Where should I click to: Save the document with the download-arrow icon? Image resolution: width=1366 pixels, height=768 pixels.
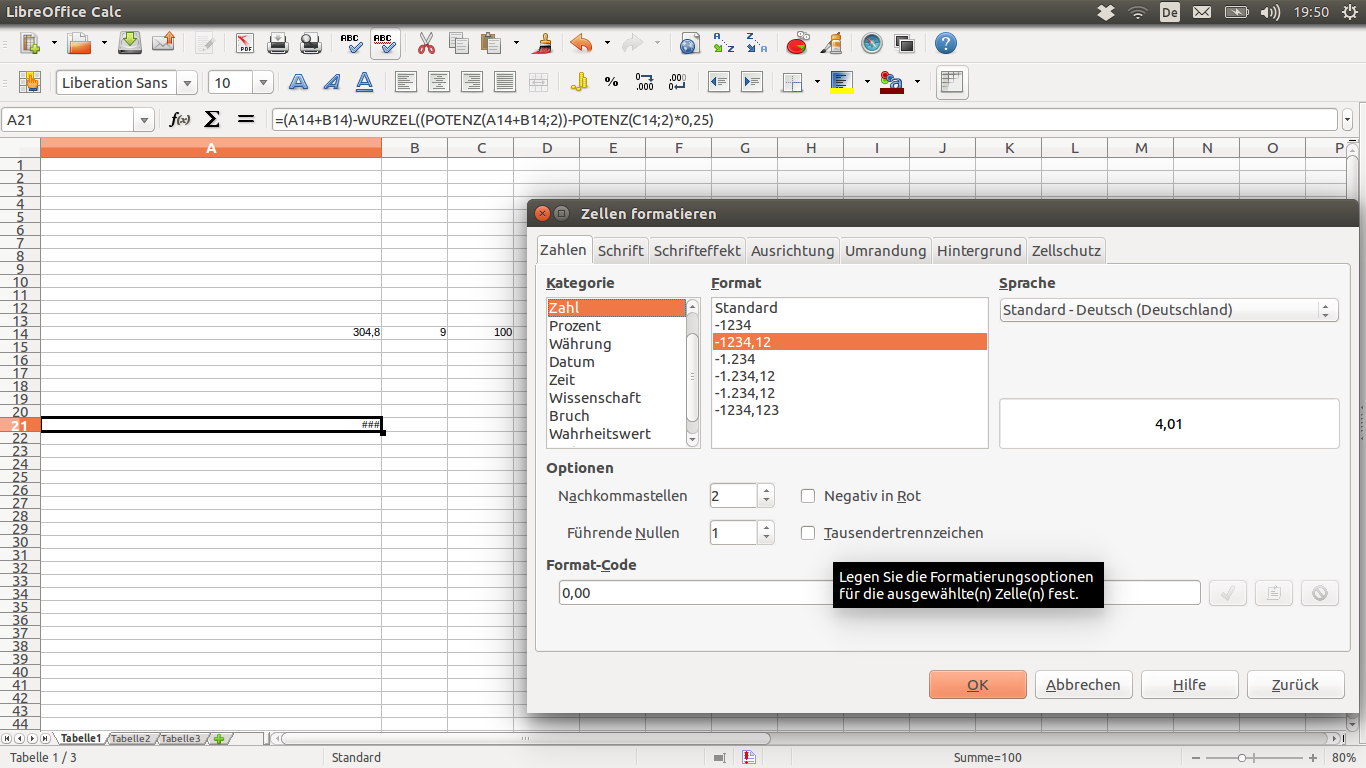pos(130,43)
